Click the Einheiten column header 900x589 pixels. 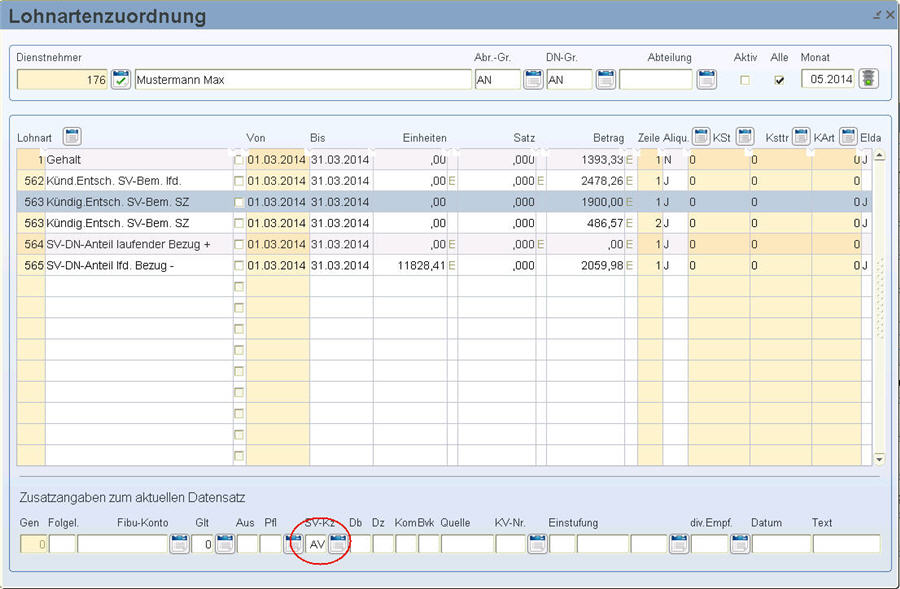coord(424,138)
